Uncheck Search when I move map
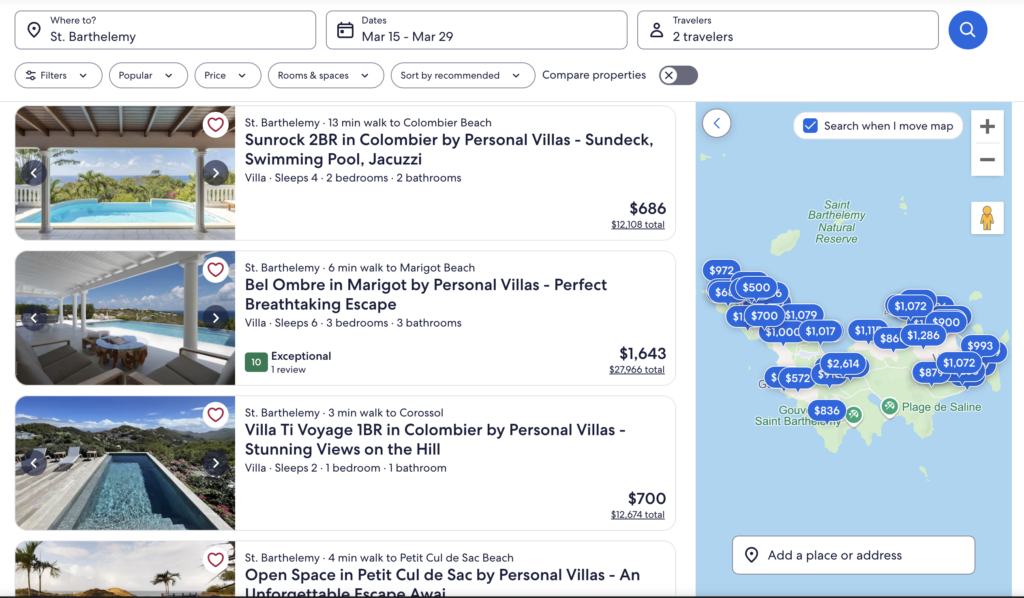 click(x=810, y=126)
